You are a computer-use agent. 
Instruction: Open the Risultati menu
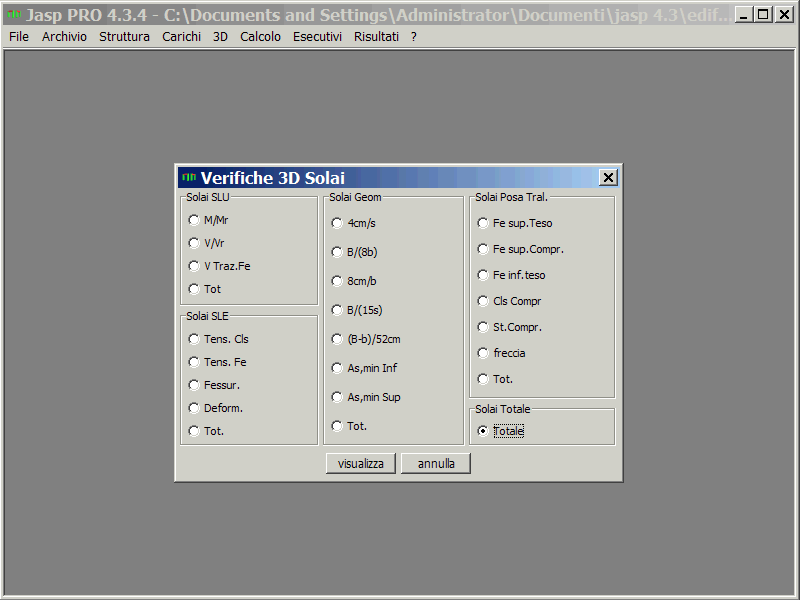(x=376, y=37)
